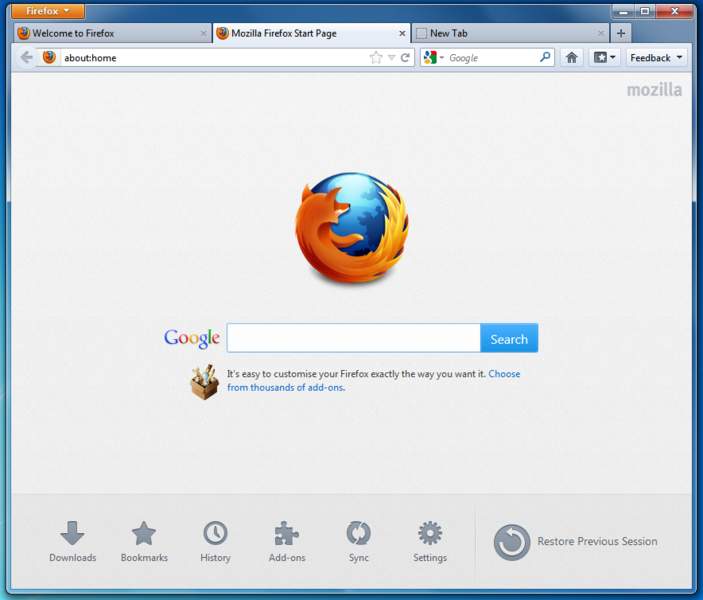Click the mozilla wordmark link
Image resolution: width=703 pixels, height=600 pixels.
tap(654, 90)
